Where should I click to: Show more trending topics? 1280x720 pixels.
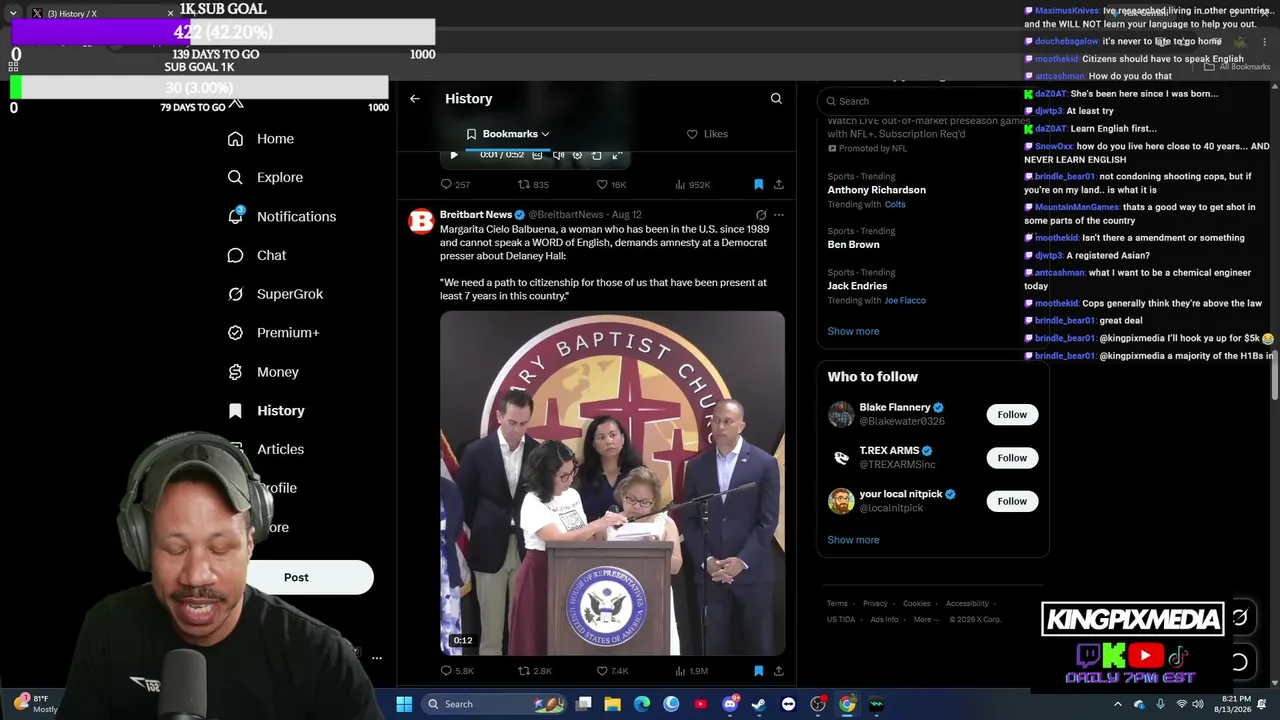click(853, 331)
